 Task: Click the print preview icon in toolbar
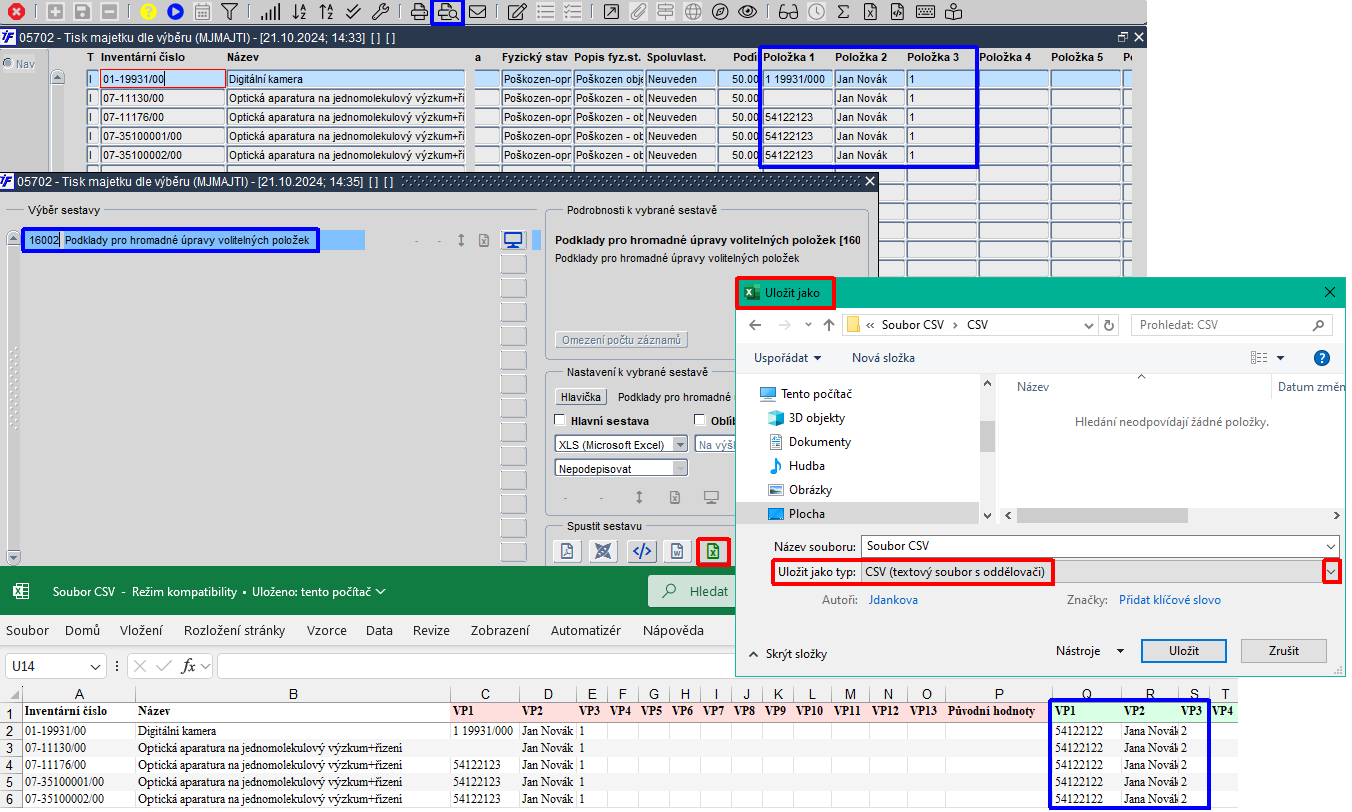click(x=448, y=12)
